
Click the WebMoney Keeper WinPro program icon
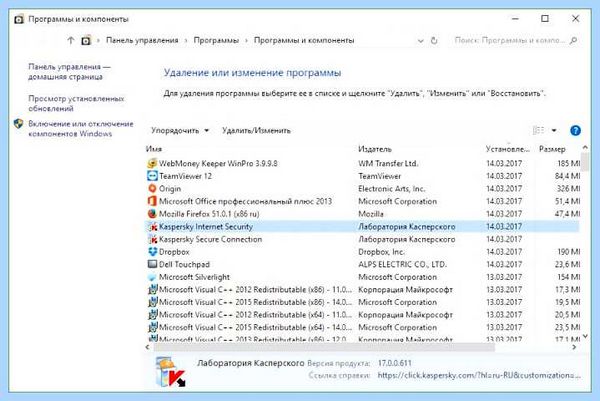(x=152, y=163)
